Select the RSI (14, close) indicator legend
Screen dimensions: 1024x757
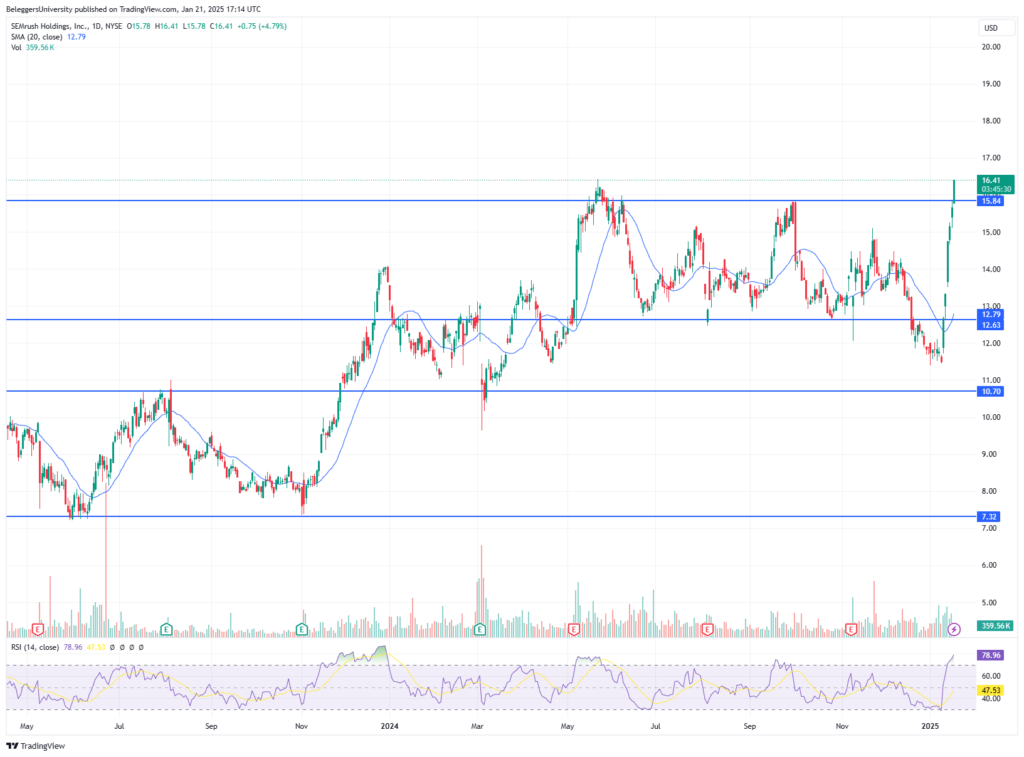(35, 647)
